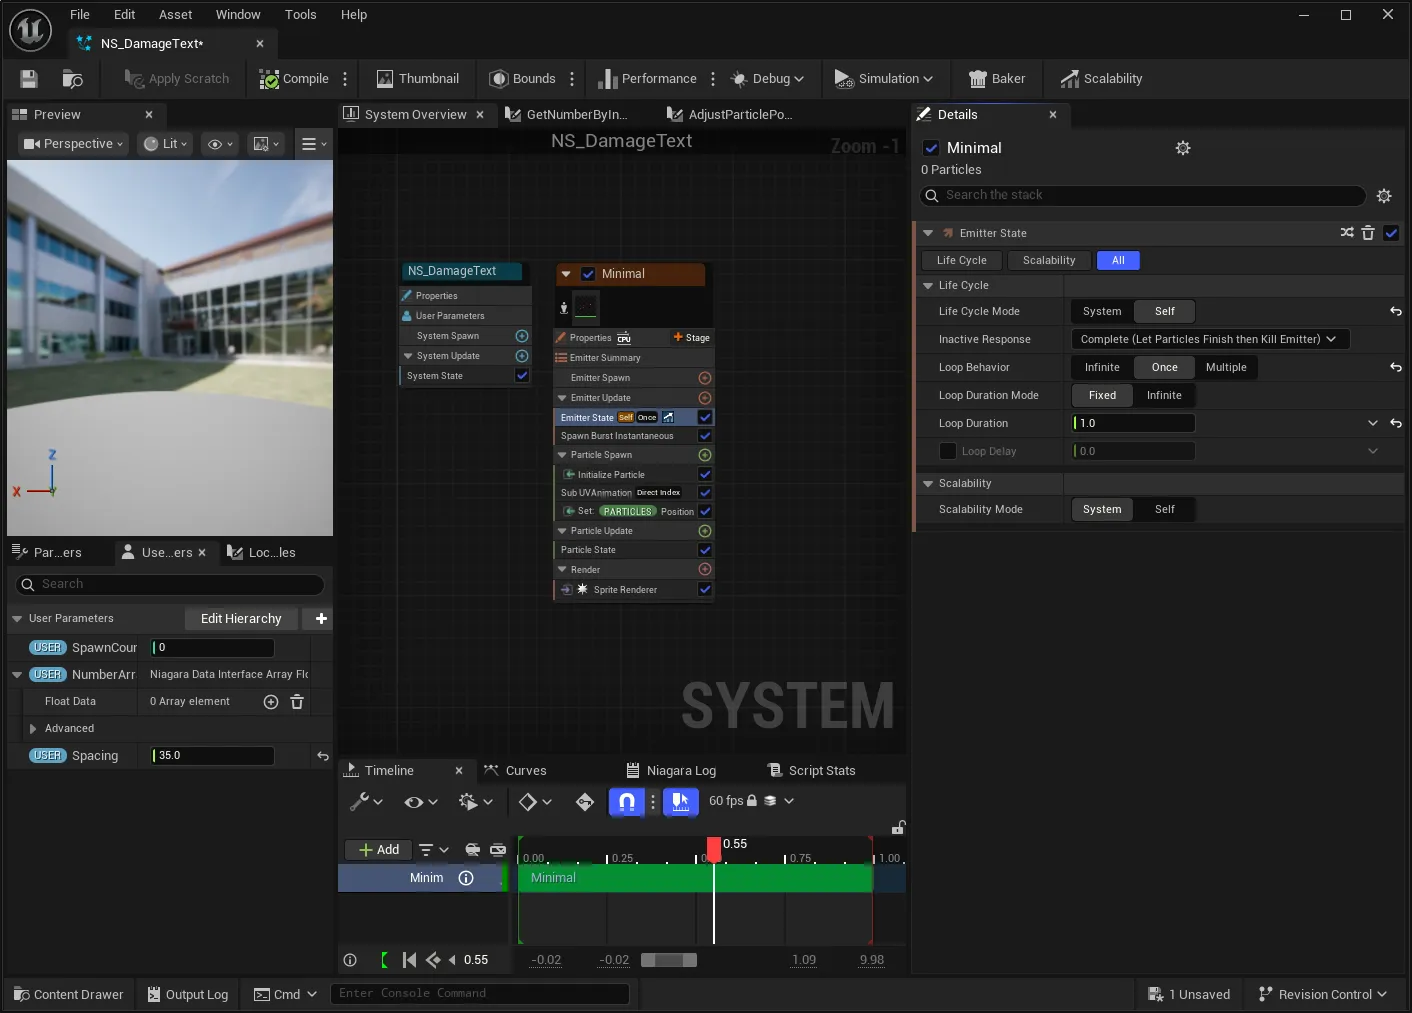
Task: Delete the Float Data array elements
Action: [297, 702]
